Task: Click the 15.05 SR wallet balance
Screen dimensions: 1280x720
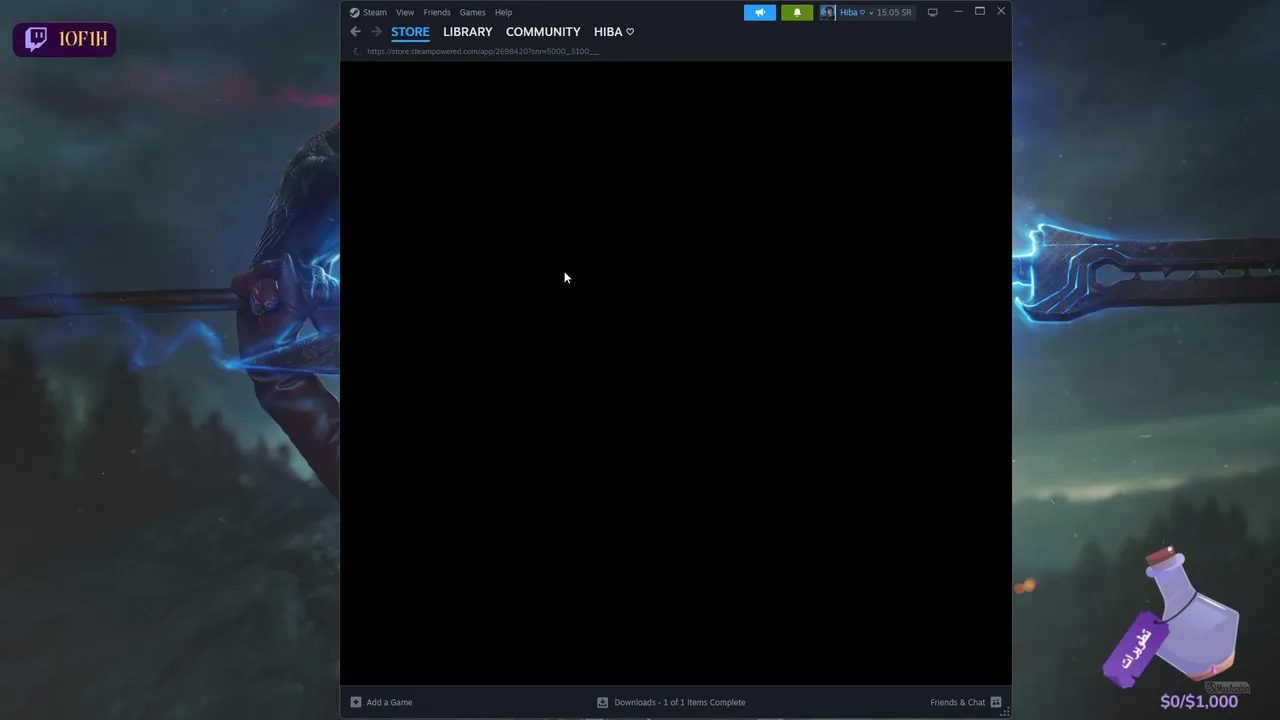Action: pos(894,12)
